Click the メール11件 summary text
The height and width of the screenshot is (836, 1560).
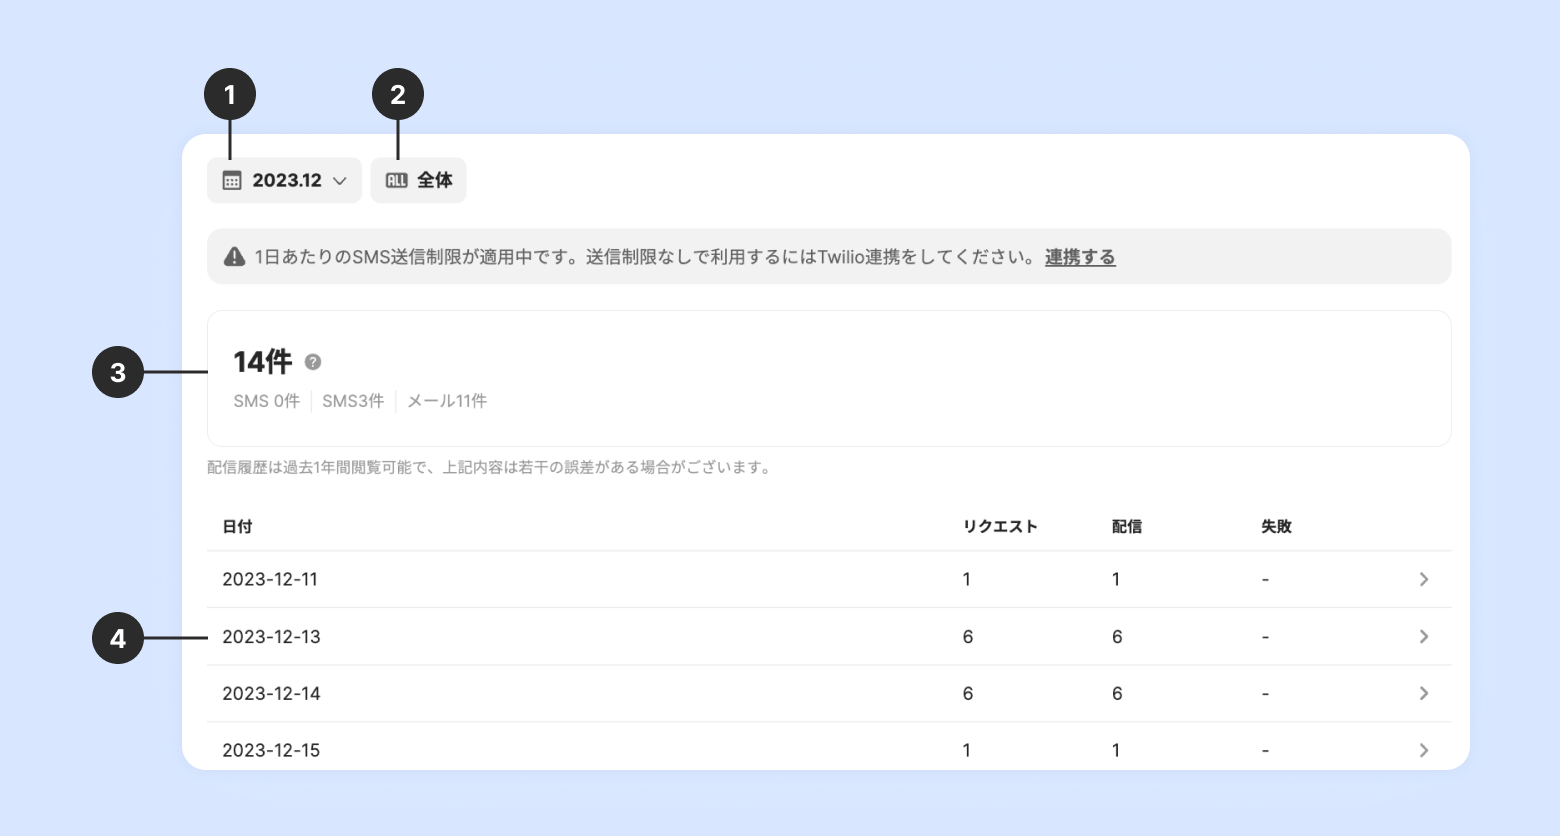tap(447, 401)
